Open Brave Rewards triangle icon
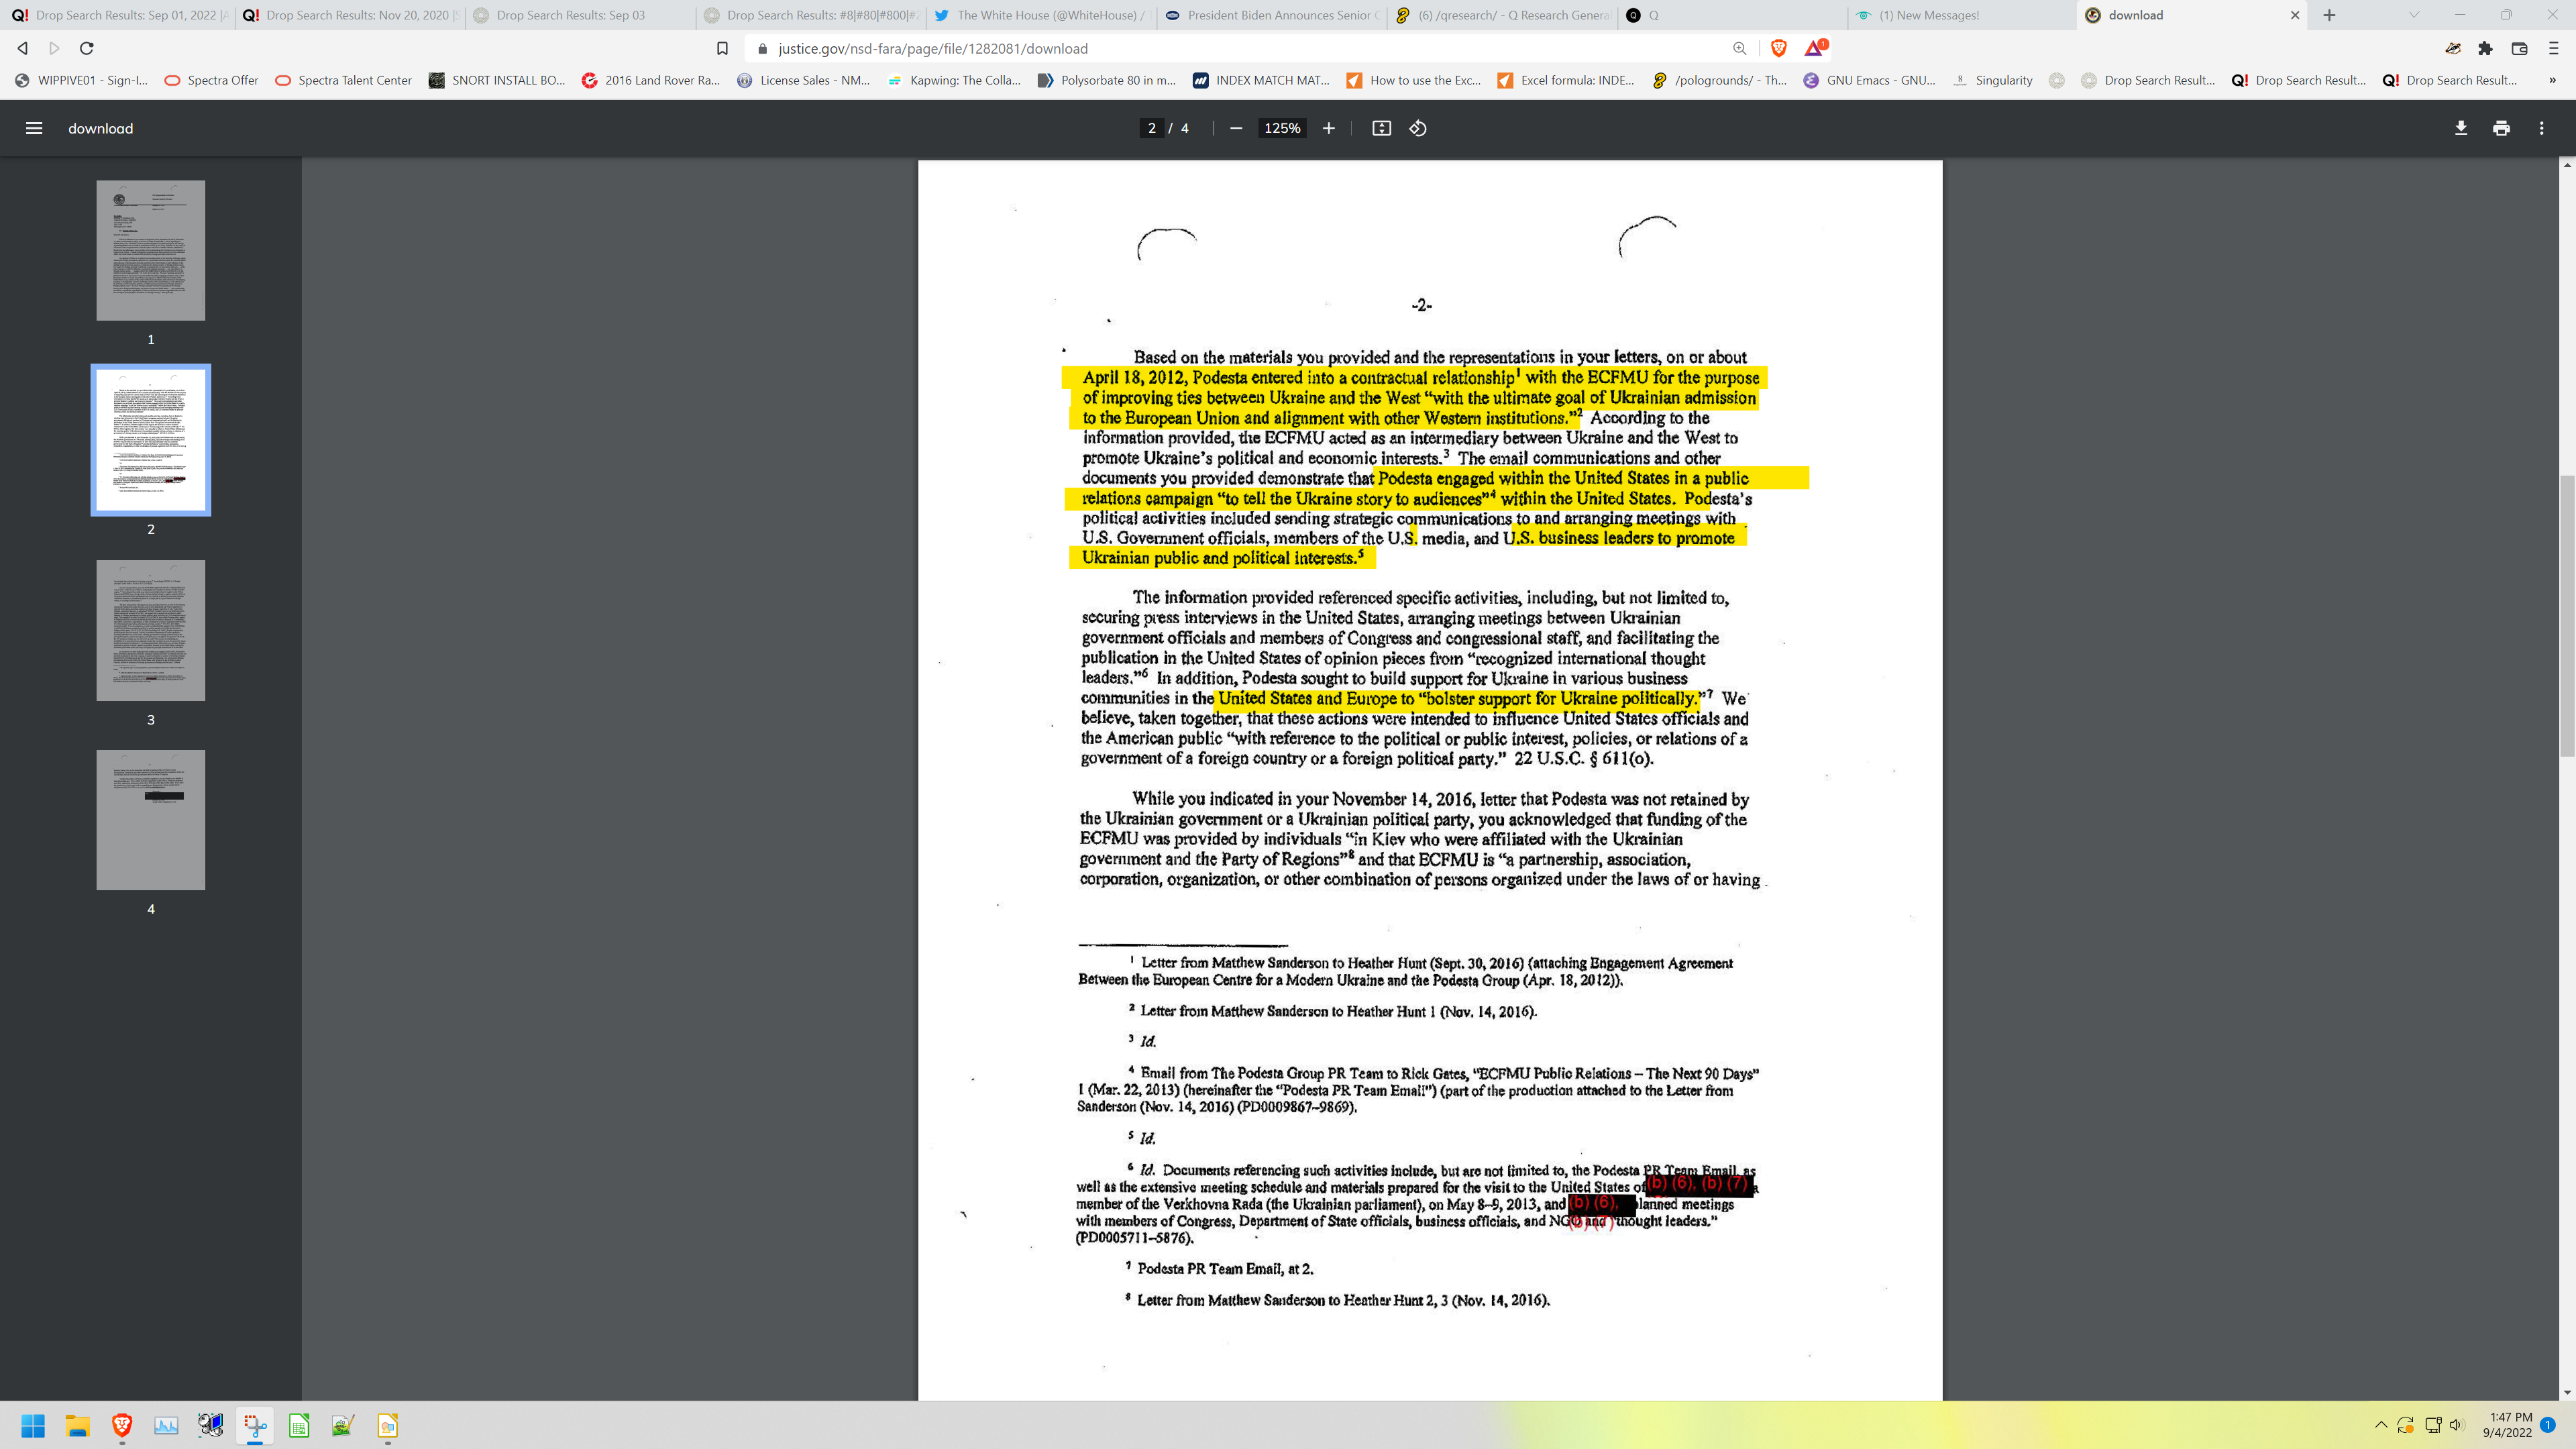Viewport: 2576px width, 1449px height. point(1815,48)
